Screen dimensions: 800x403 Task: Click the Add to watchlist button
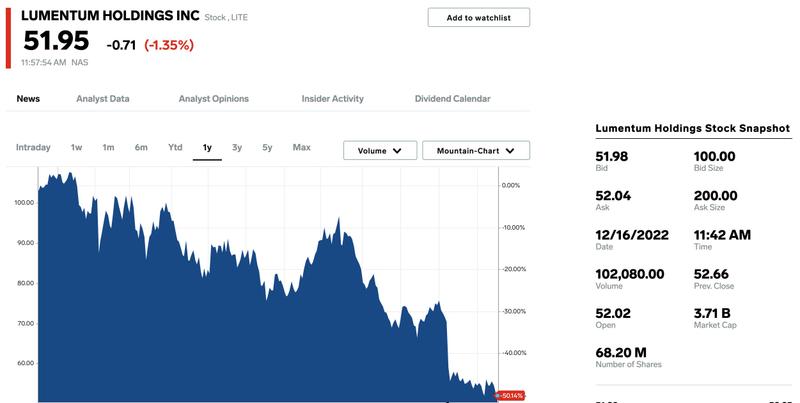pos(479,17)
